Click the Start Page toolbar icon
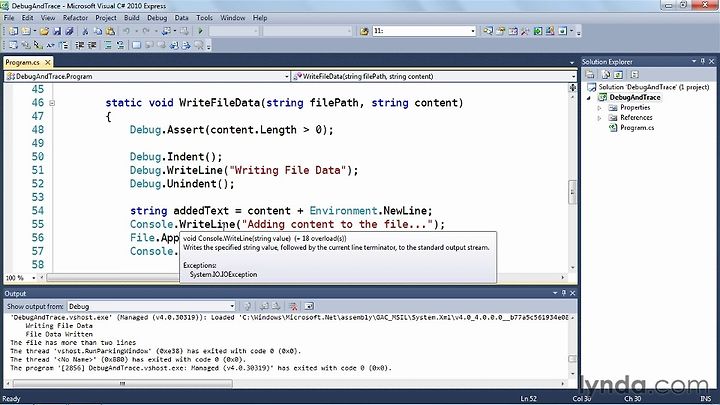720x405 pixels. coord(538,31)
